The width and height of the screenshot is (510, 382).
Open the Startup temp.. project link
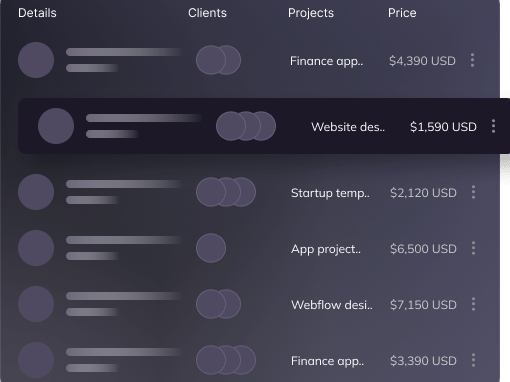coord(330,193)
